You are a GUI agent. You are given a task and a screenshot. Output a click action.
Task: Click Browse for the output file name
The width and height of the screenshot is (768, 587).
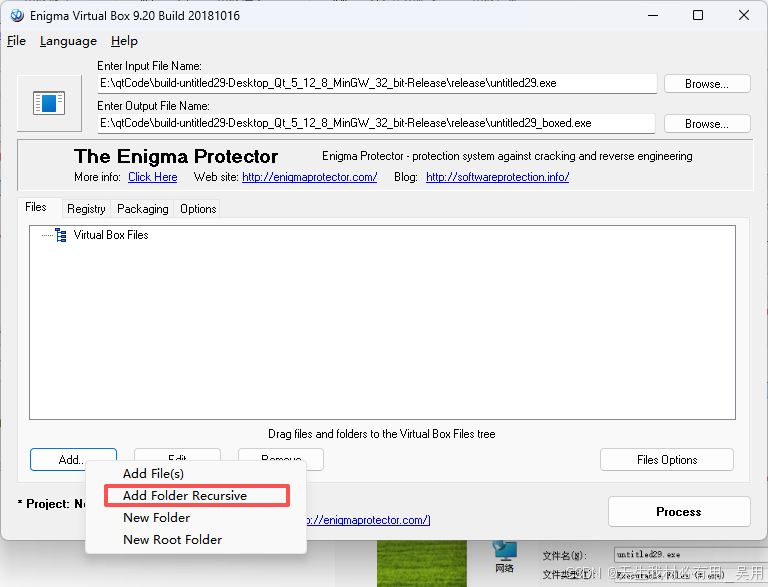707,124
